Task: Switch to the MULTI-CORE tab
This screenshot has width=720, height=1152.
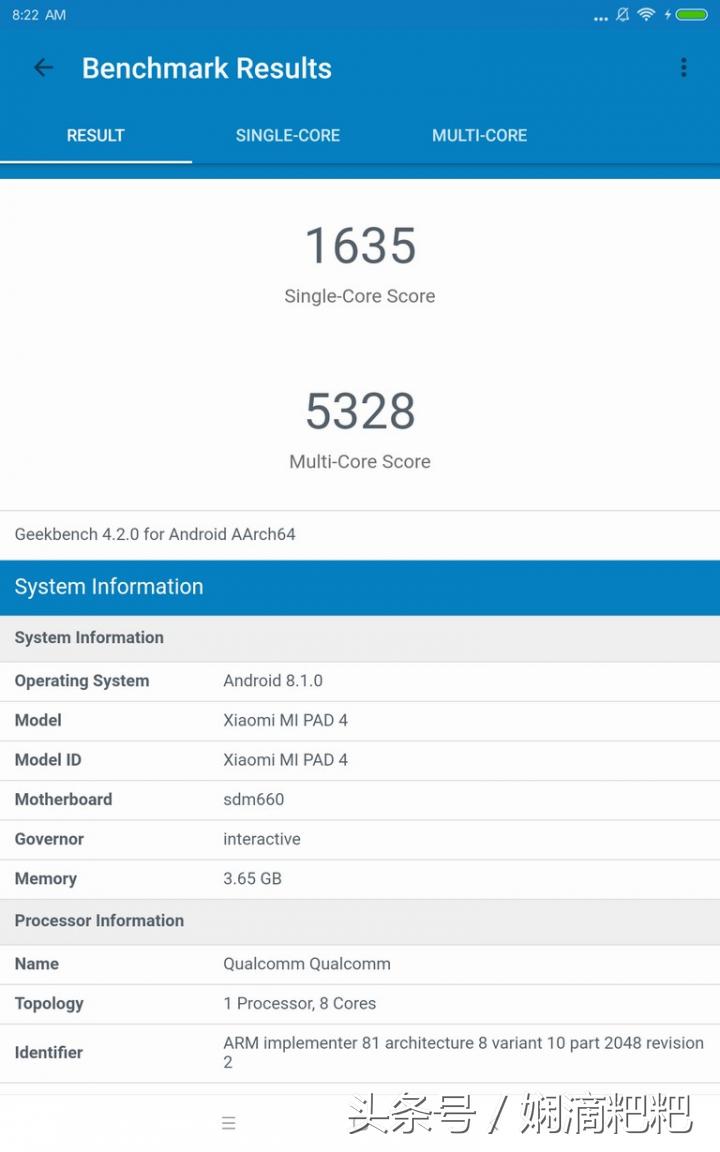Action: coord(479,135)
